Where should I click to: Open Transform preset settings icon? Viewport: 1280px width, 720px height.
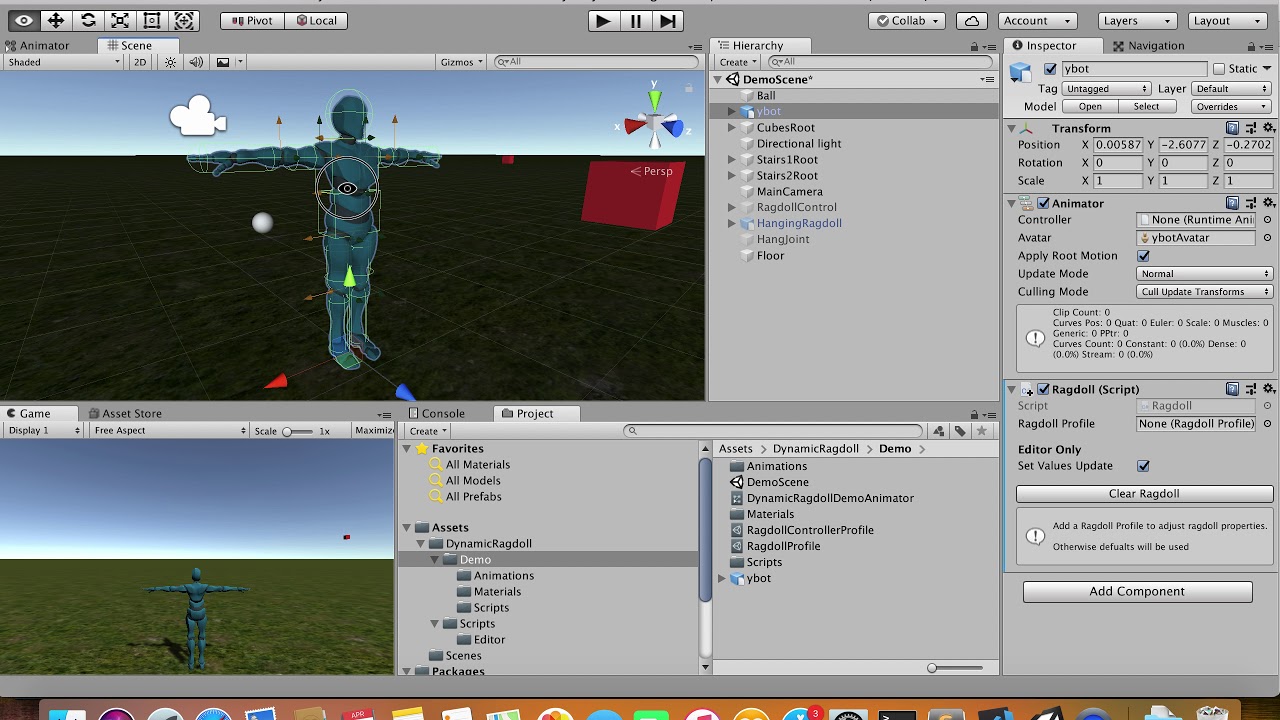(1251, 128)
